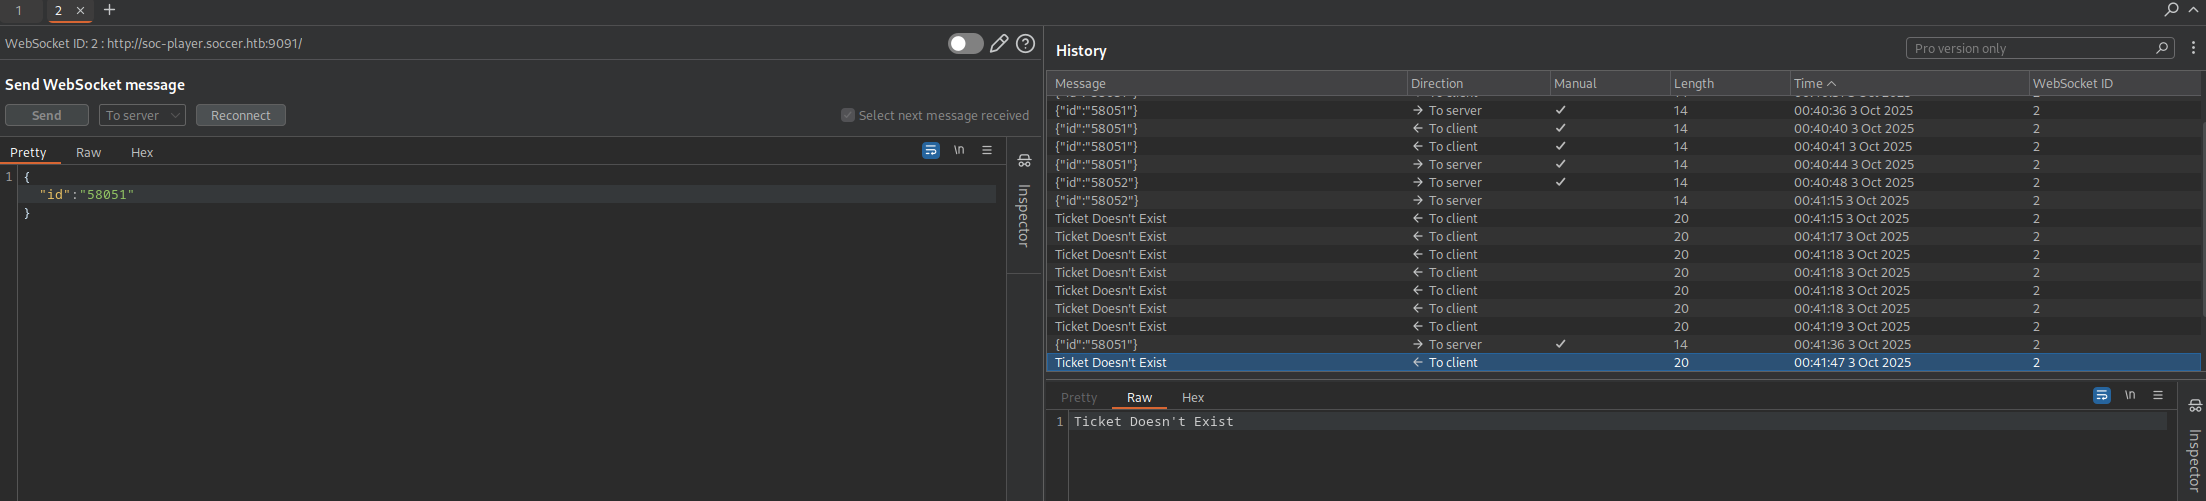This screenshot has width=2206, height=501.
Task: Click the Send button
Action: [x=47, y=116]
